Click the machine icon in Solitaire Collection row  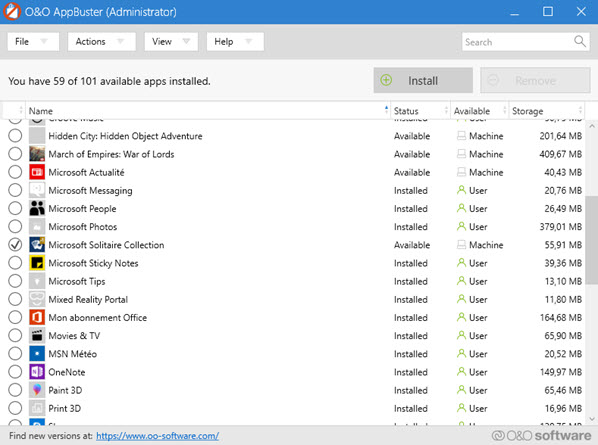(461, 245)
